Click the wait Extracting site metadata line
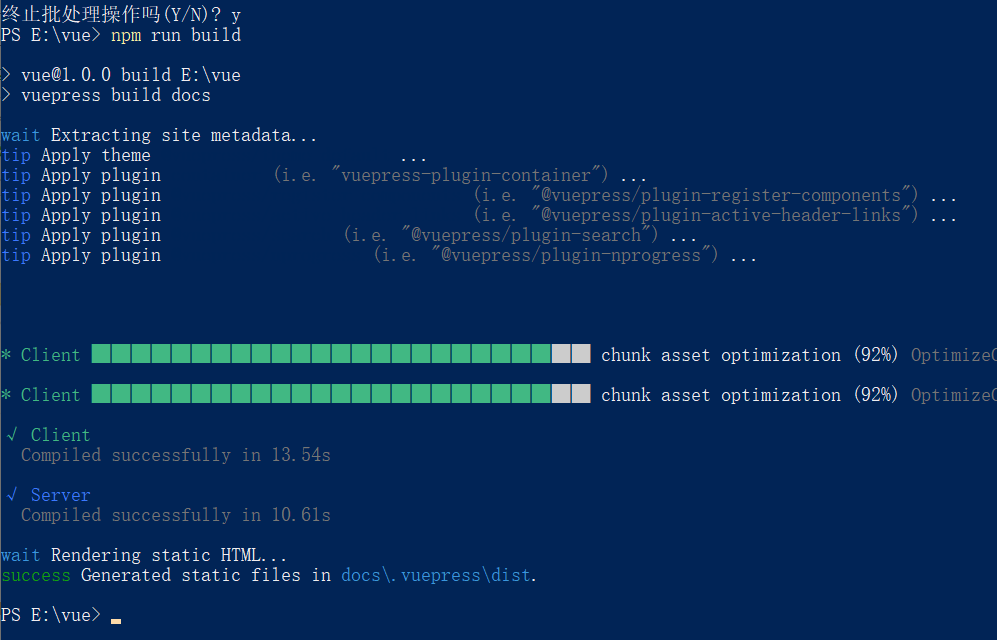This screenshot has width=997, height=640. point(159,135)
